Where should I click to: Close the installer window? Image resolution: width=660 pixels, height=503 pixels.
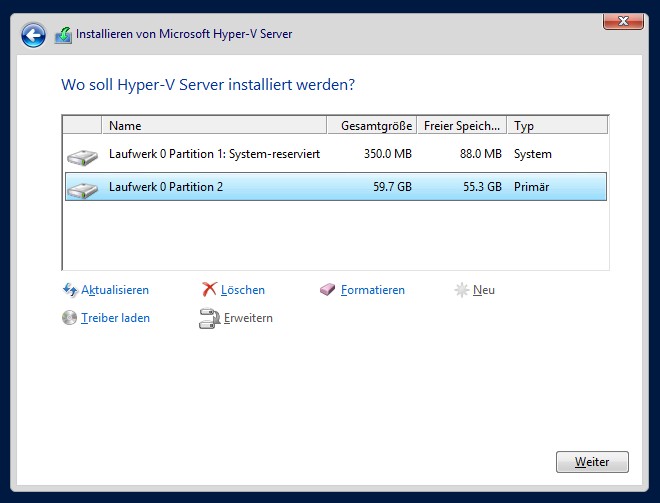623,21
